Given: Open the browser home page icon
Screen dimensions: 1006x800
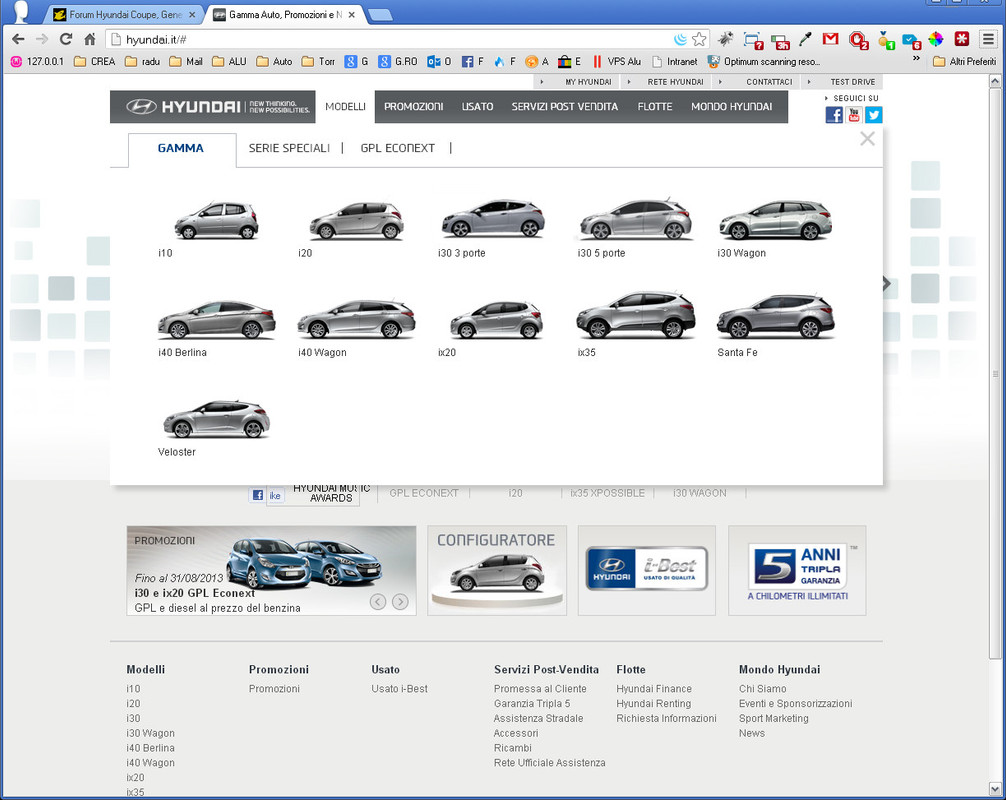Looking at the screenshot, I should 90,39.
